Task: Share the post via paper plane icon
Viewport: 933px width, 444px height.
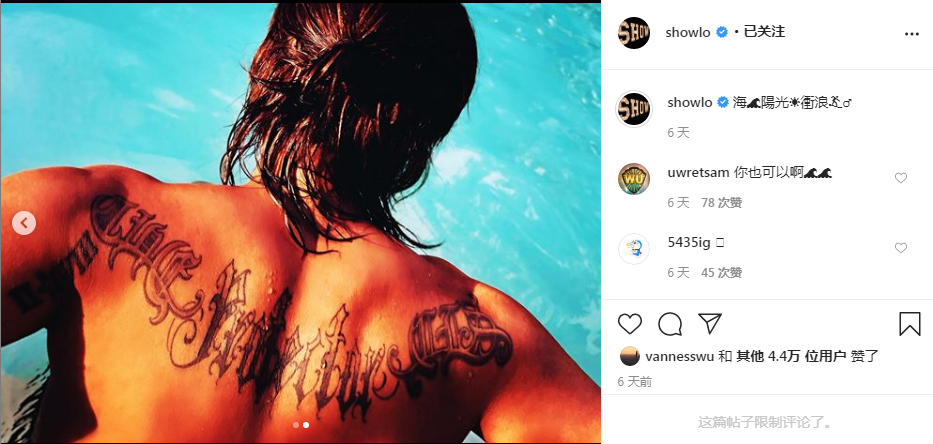Action: [x=710, y=324]
